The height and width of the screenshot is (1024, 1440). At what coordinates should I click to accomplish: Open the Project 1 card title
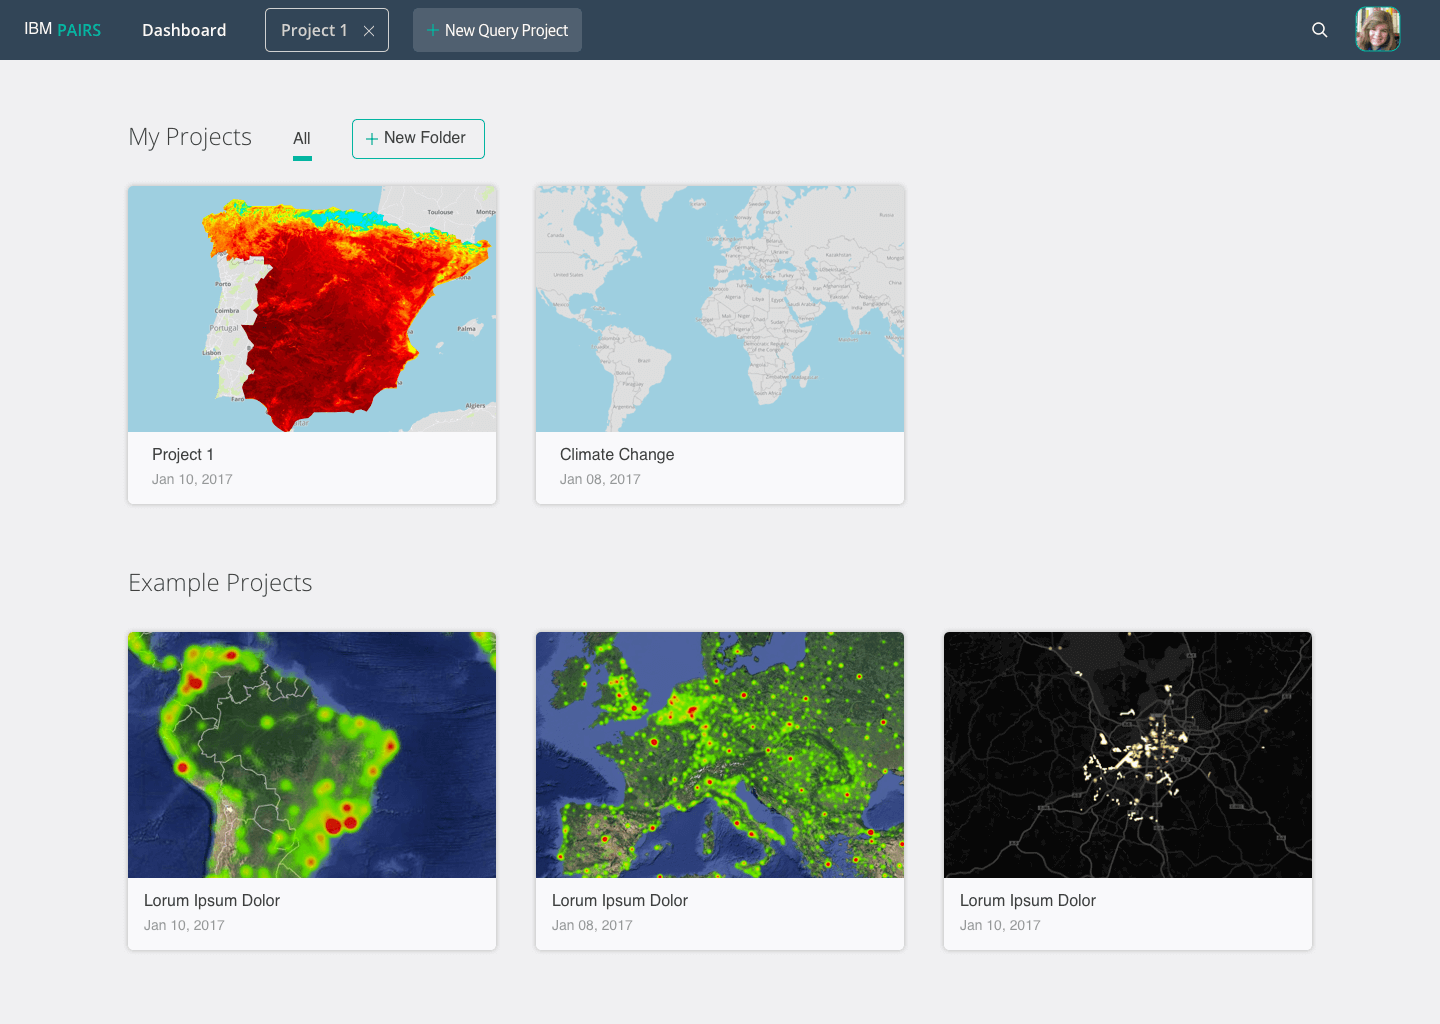[183, 454]
